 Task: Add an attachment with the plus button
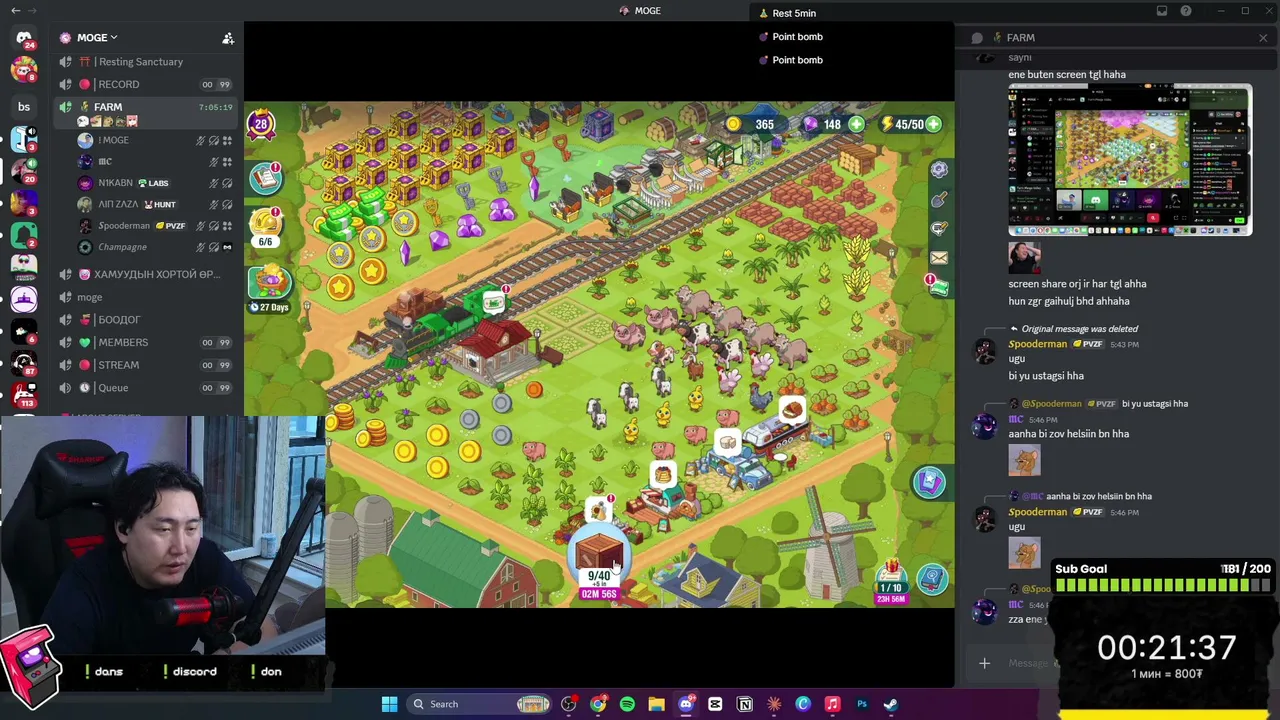point(984,663)
